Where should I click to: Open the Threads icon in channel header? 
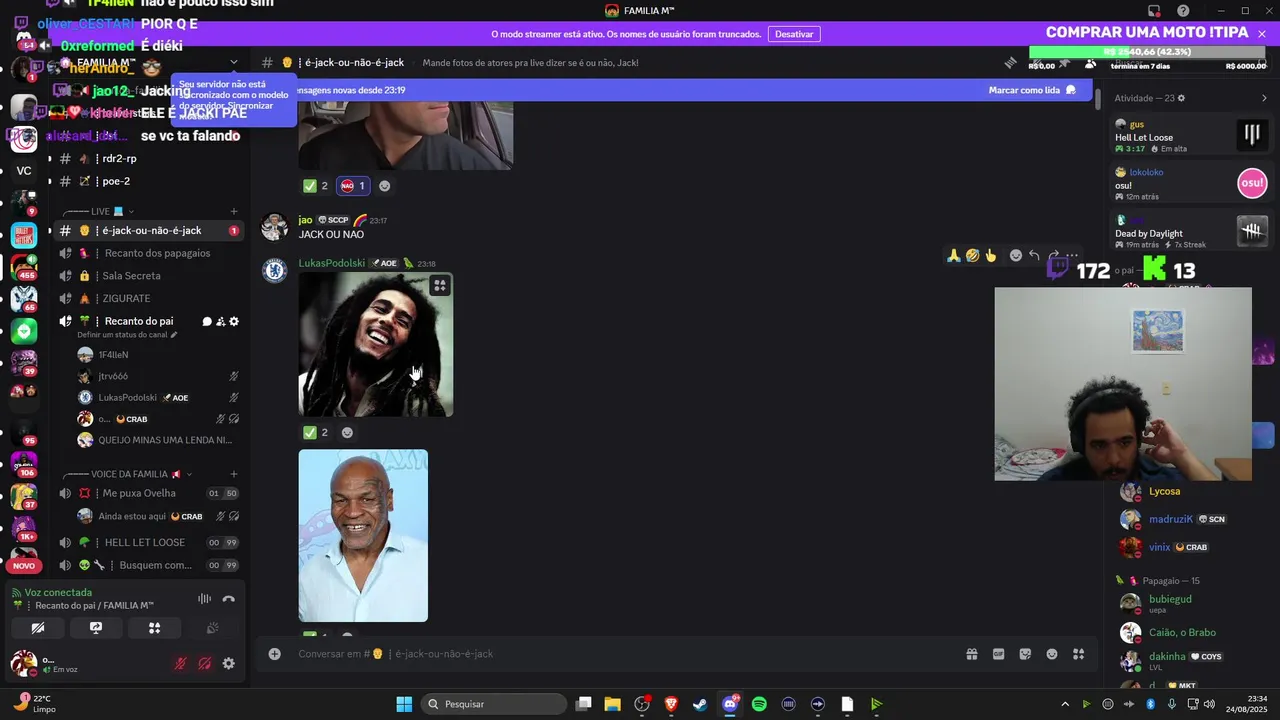[x=1010, y=62]
